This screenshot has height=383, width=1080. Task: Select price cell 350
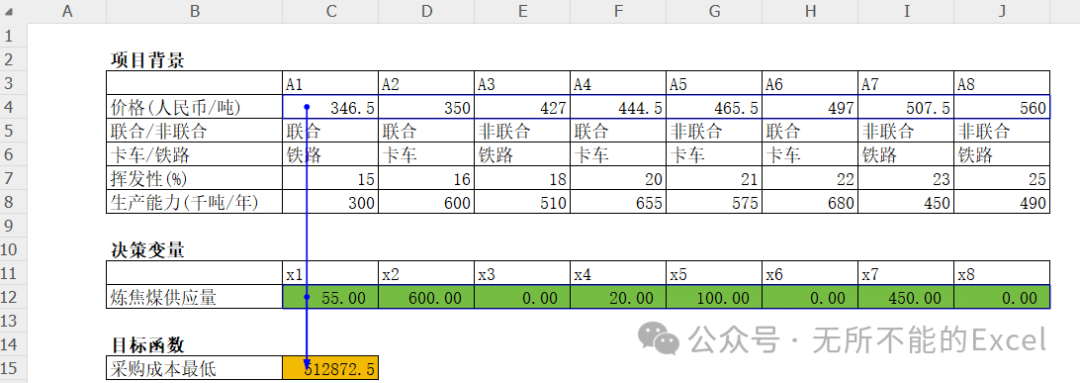pos(426,107)
